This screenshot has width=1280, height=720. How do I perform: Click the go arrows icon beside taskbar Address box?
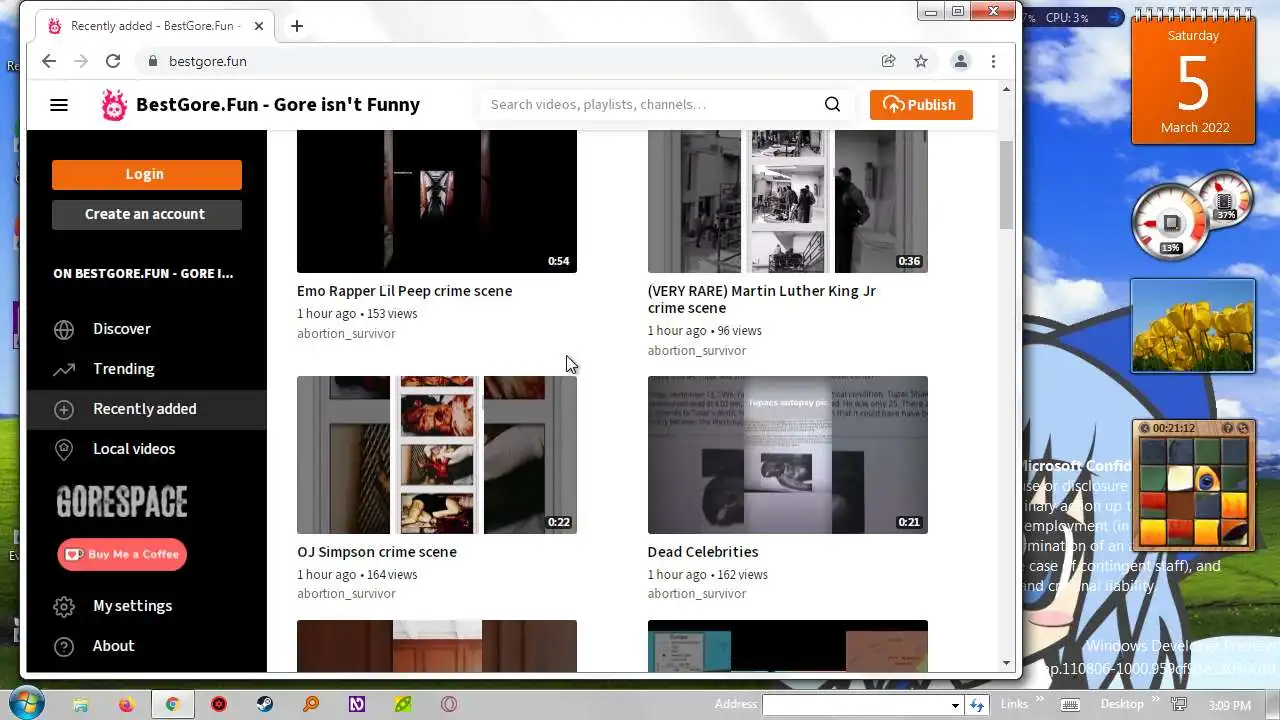click(x=977, y=705)
